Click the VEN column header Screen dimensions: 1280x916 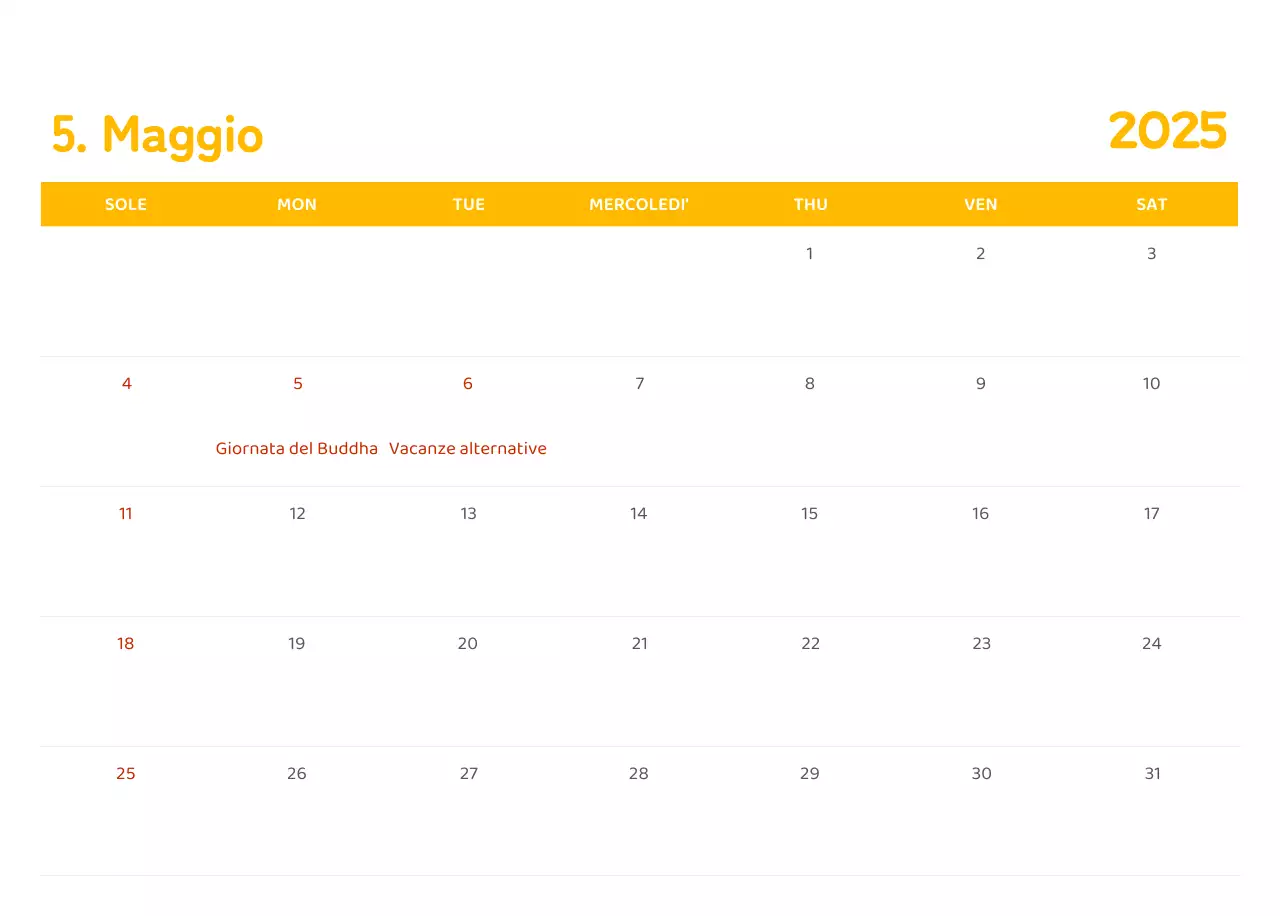pyautogui.click(x=980, y=204)
